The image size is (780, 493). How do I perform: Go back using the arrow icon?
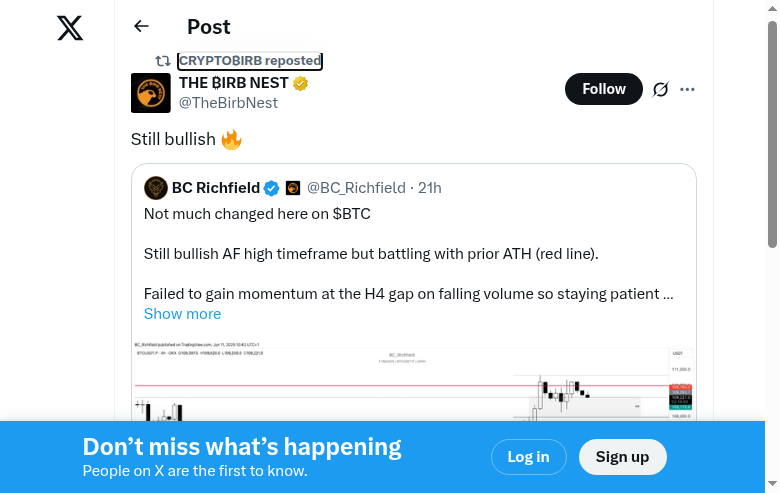click(x=141, y=27)
